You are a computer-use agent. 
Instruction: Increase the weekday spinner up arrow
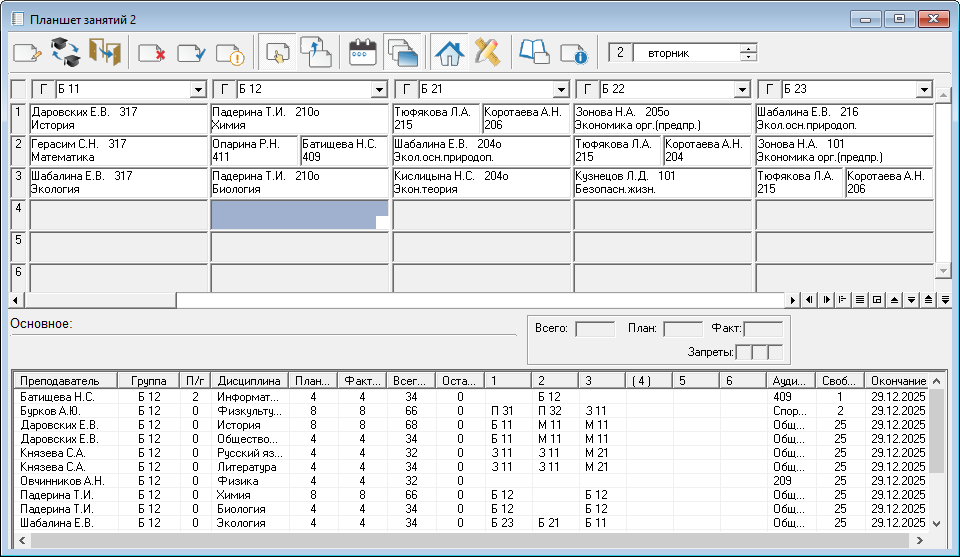[749, 48]
